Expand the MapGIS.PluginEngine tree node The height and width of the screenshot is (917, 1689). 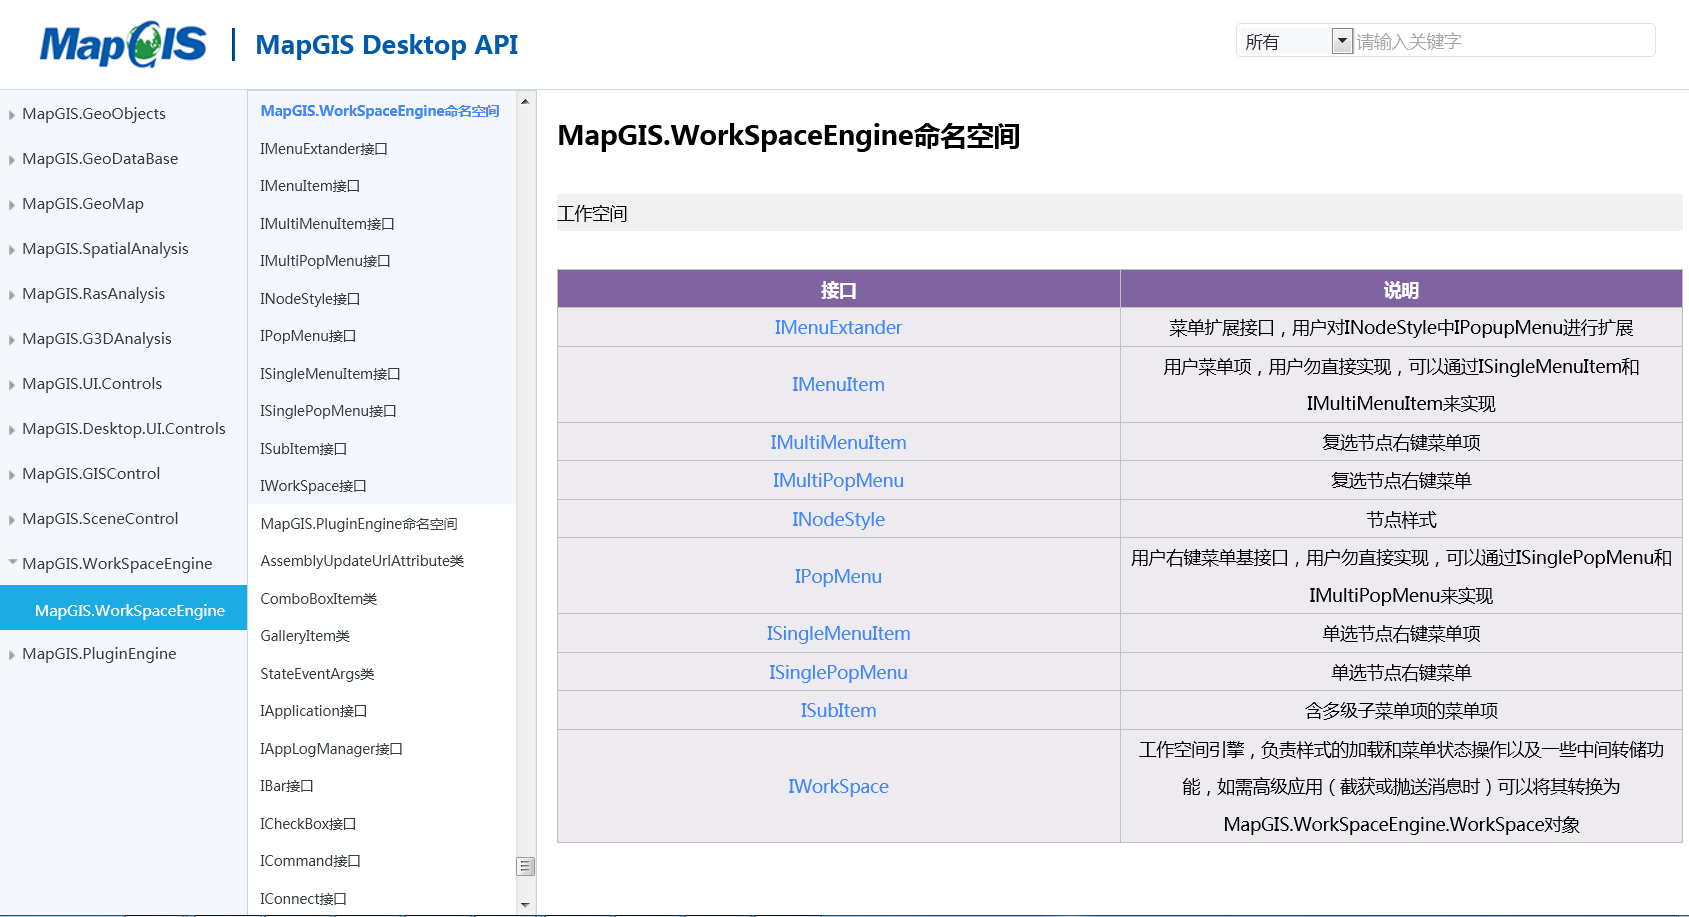click(12, 654)
